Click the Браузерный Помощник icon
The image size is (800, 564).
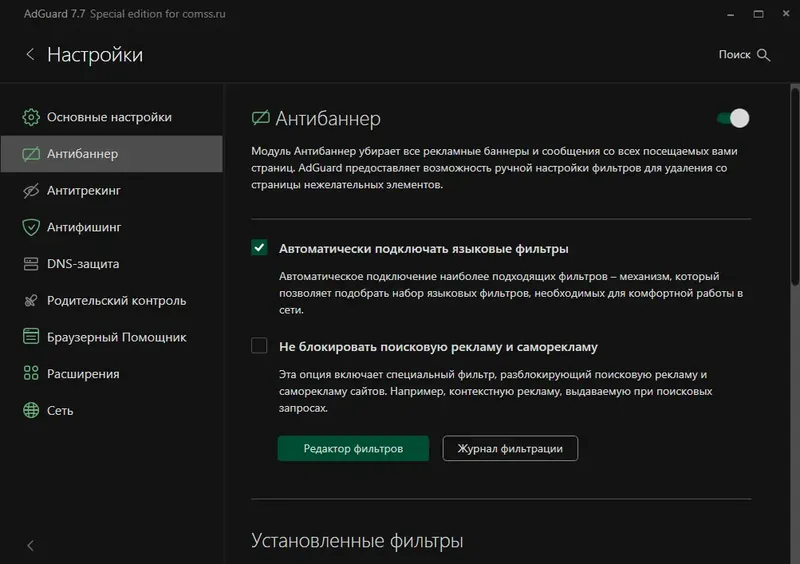coord(31,337)
